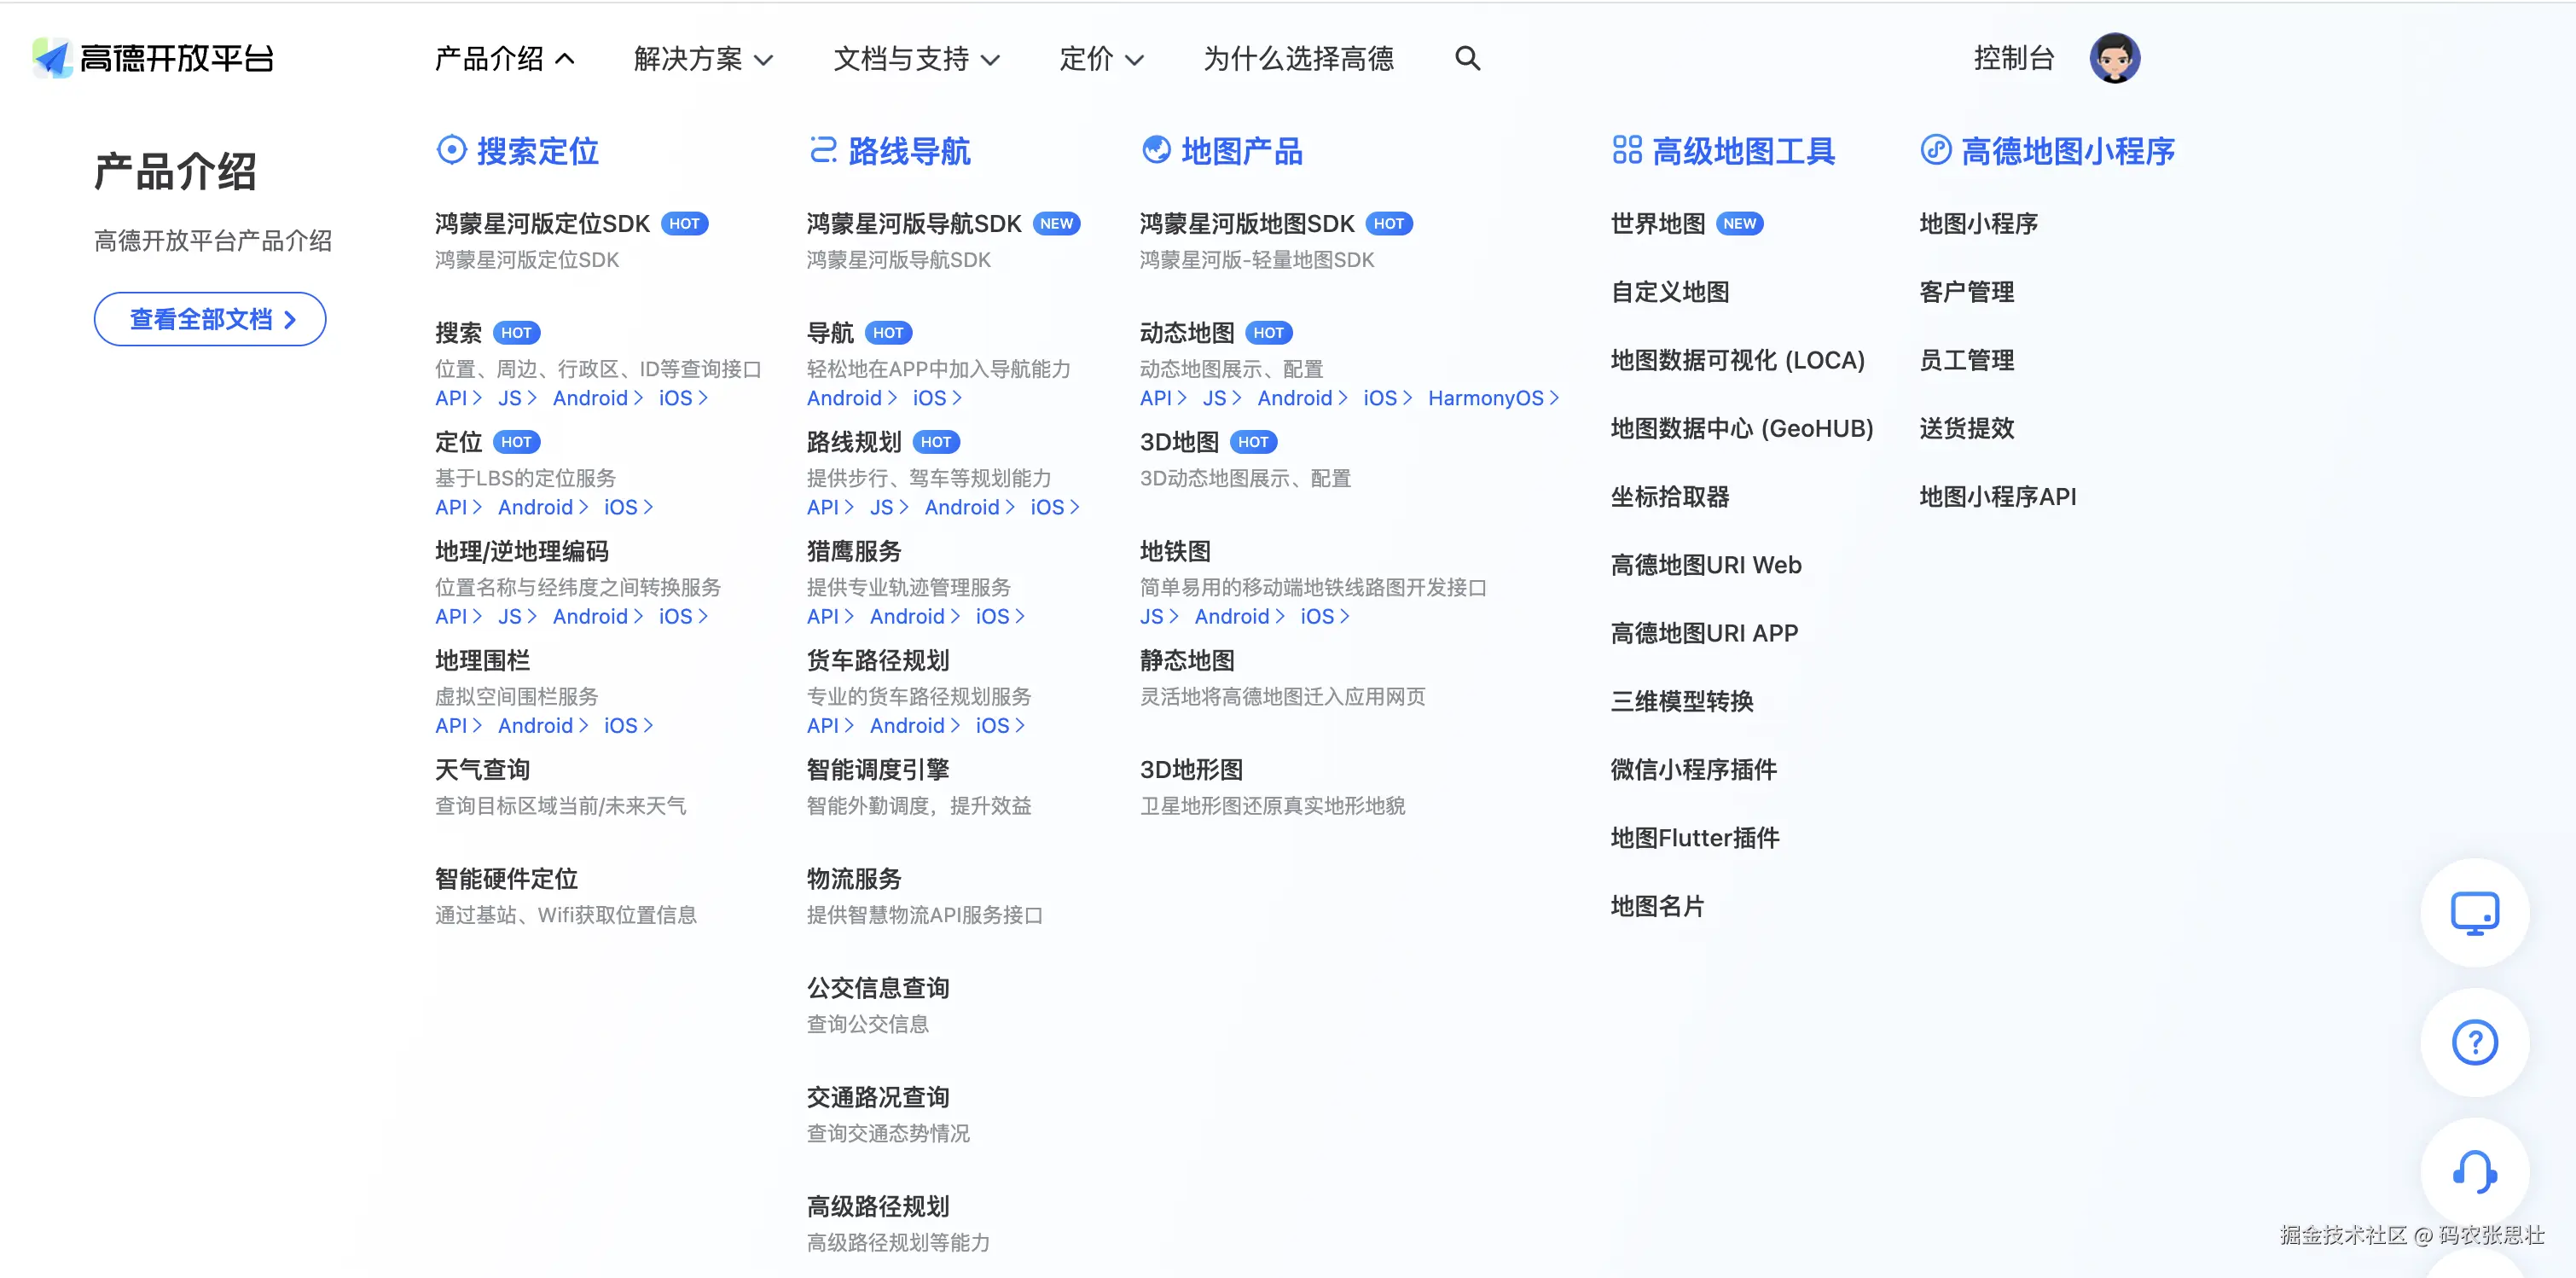Click the 世界地图 link with NEW badge
This screenshot has width=2576, height=1278.
pos(1657,223)
